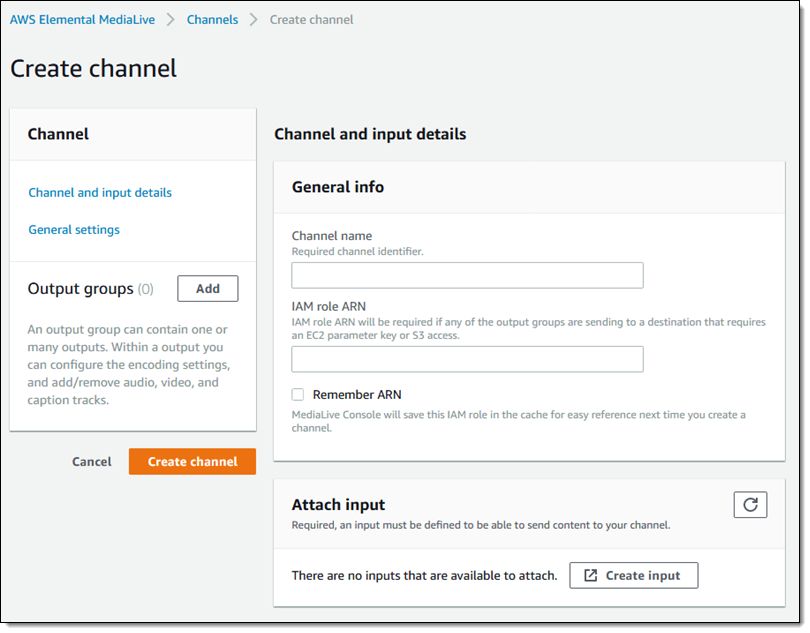Click chevron after Channels breadcrumb
The height and width of the screenshot is (633, 810).
tap(254, 19)
